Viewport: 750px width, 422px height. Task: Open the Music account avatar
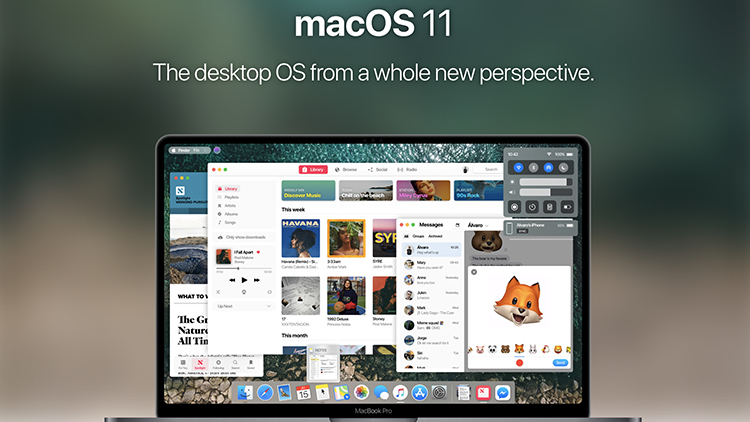(x=465, y=169)
